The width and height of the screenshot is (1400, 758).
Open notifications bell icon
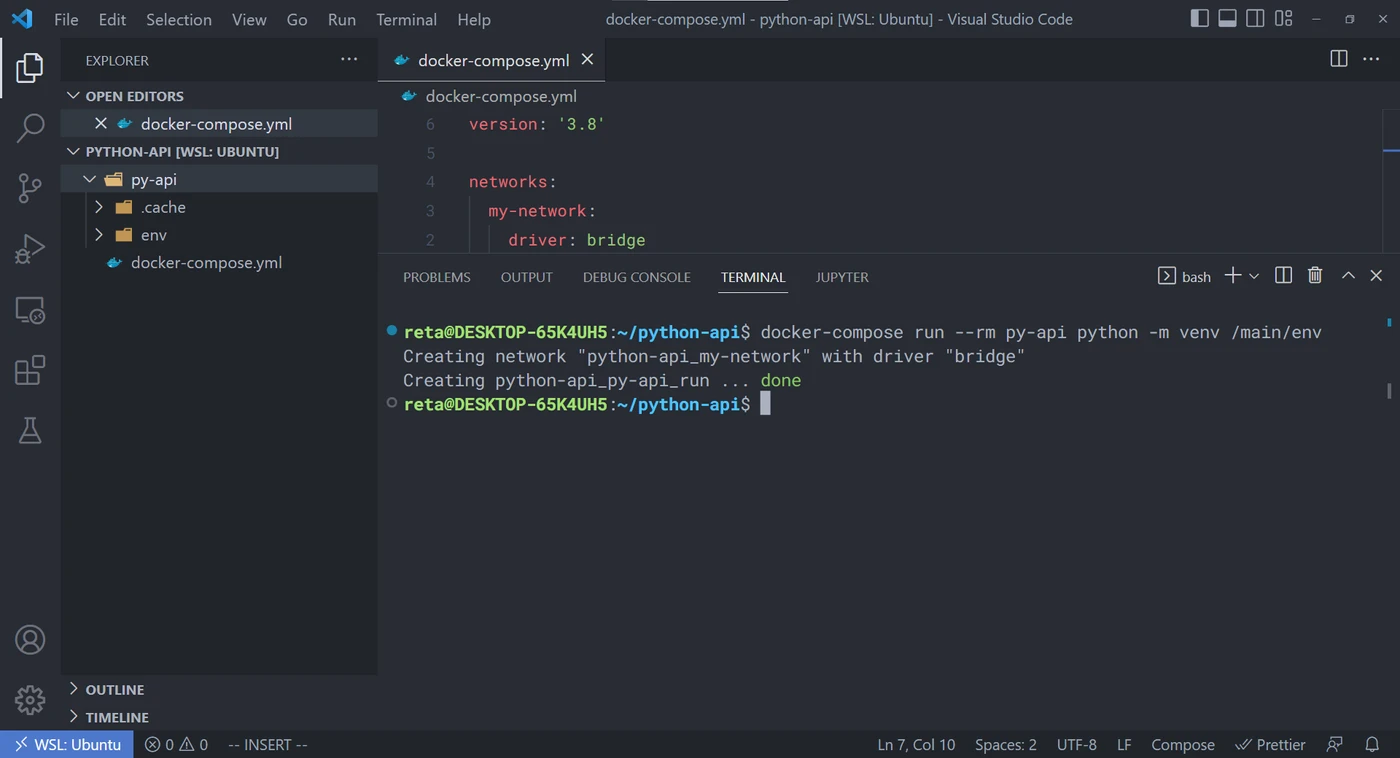pyautogui.click(x=1372, y=744)
